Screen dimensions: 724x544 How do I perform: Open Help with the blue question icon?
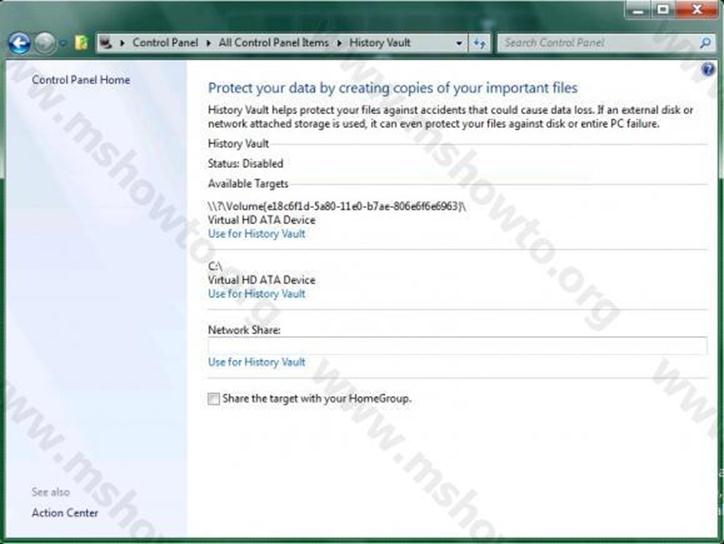[708, 70]
